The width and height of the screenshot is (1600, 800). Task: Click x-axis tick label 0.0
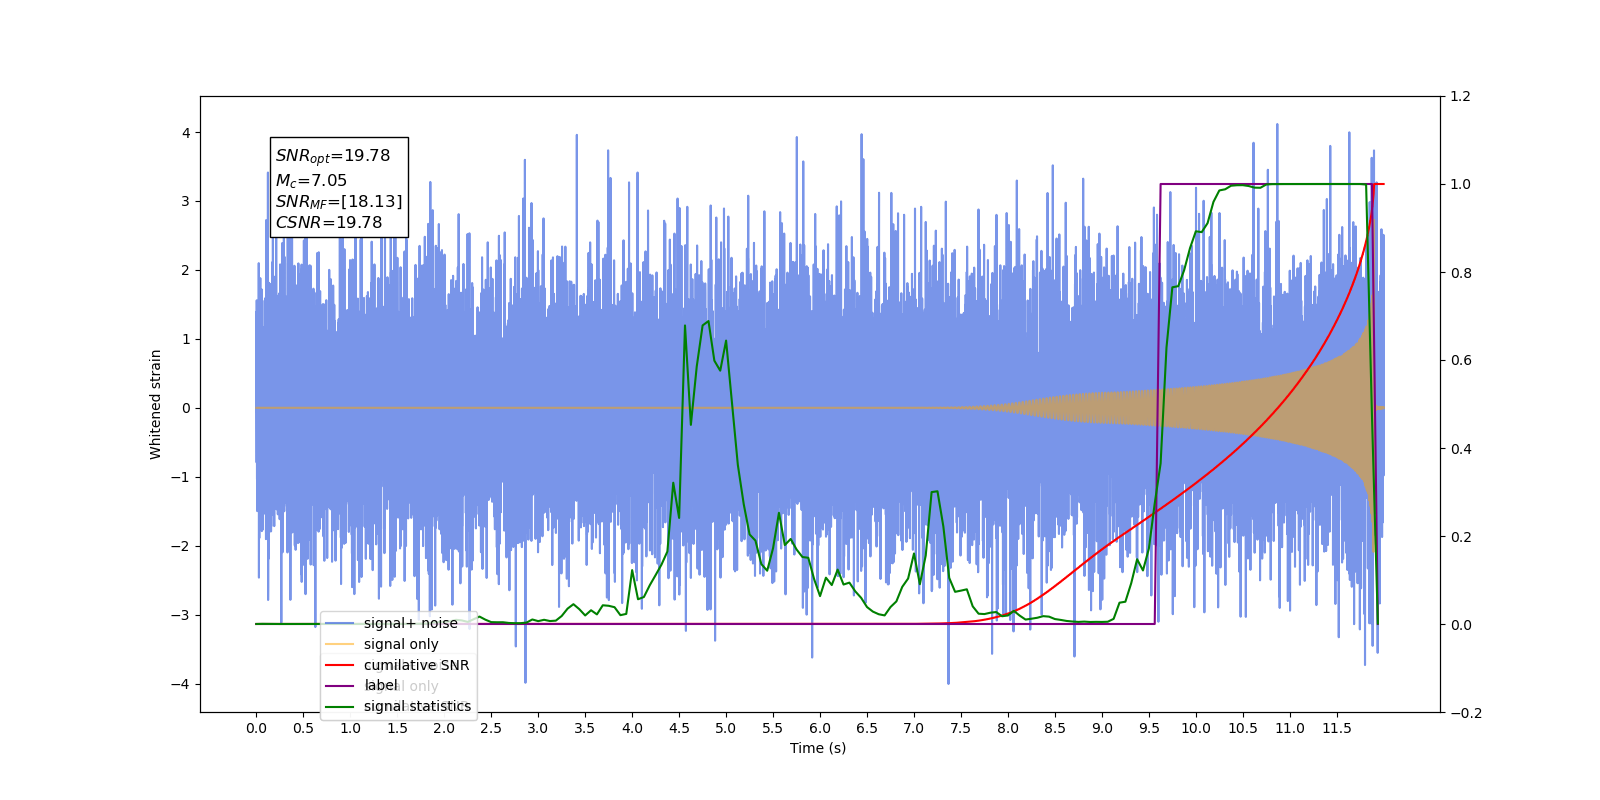pyautogui.click(x=256, y=728)
